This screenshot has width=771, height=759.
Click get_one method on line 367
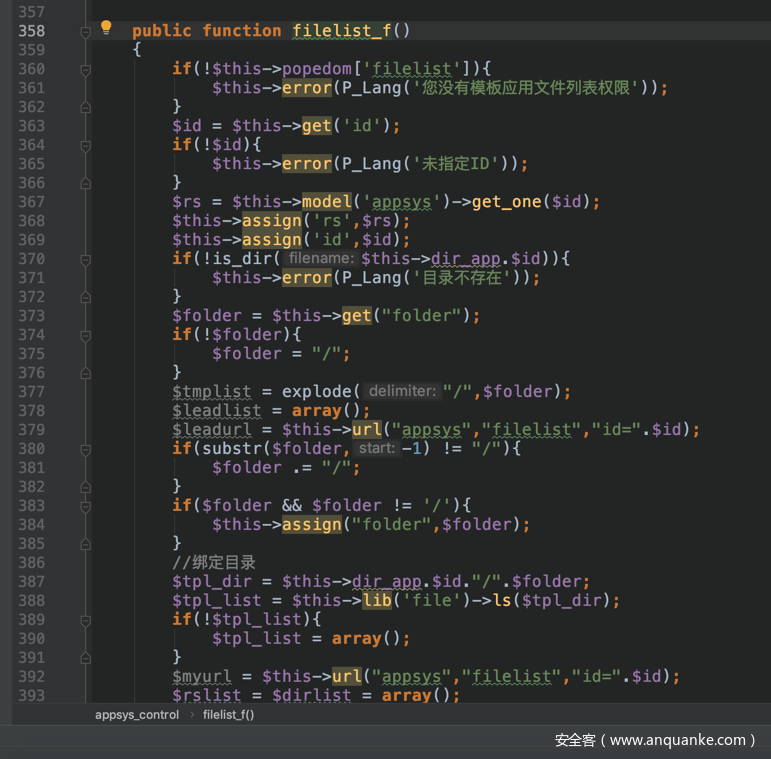point(506,202)
